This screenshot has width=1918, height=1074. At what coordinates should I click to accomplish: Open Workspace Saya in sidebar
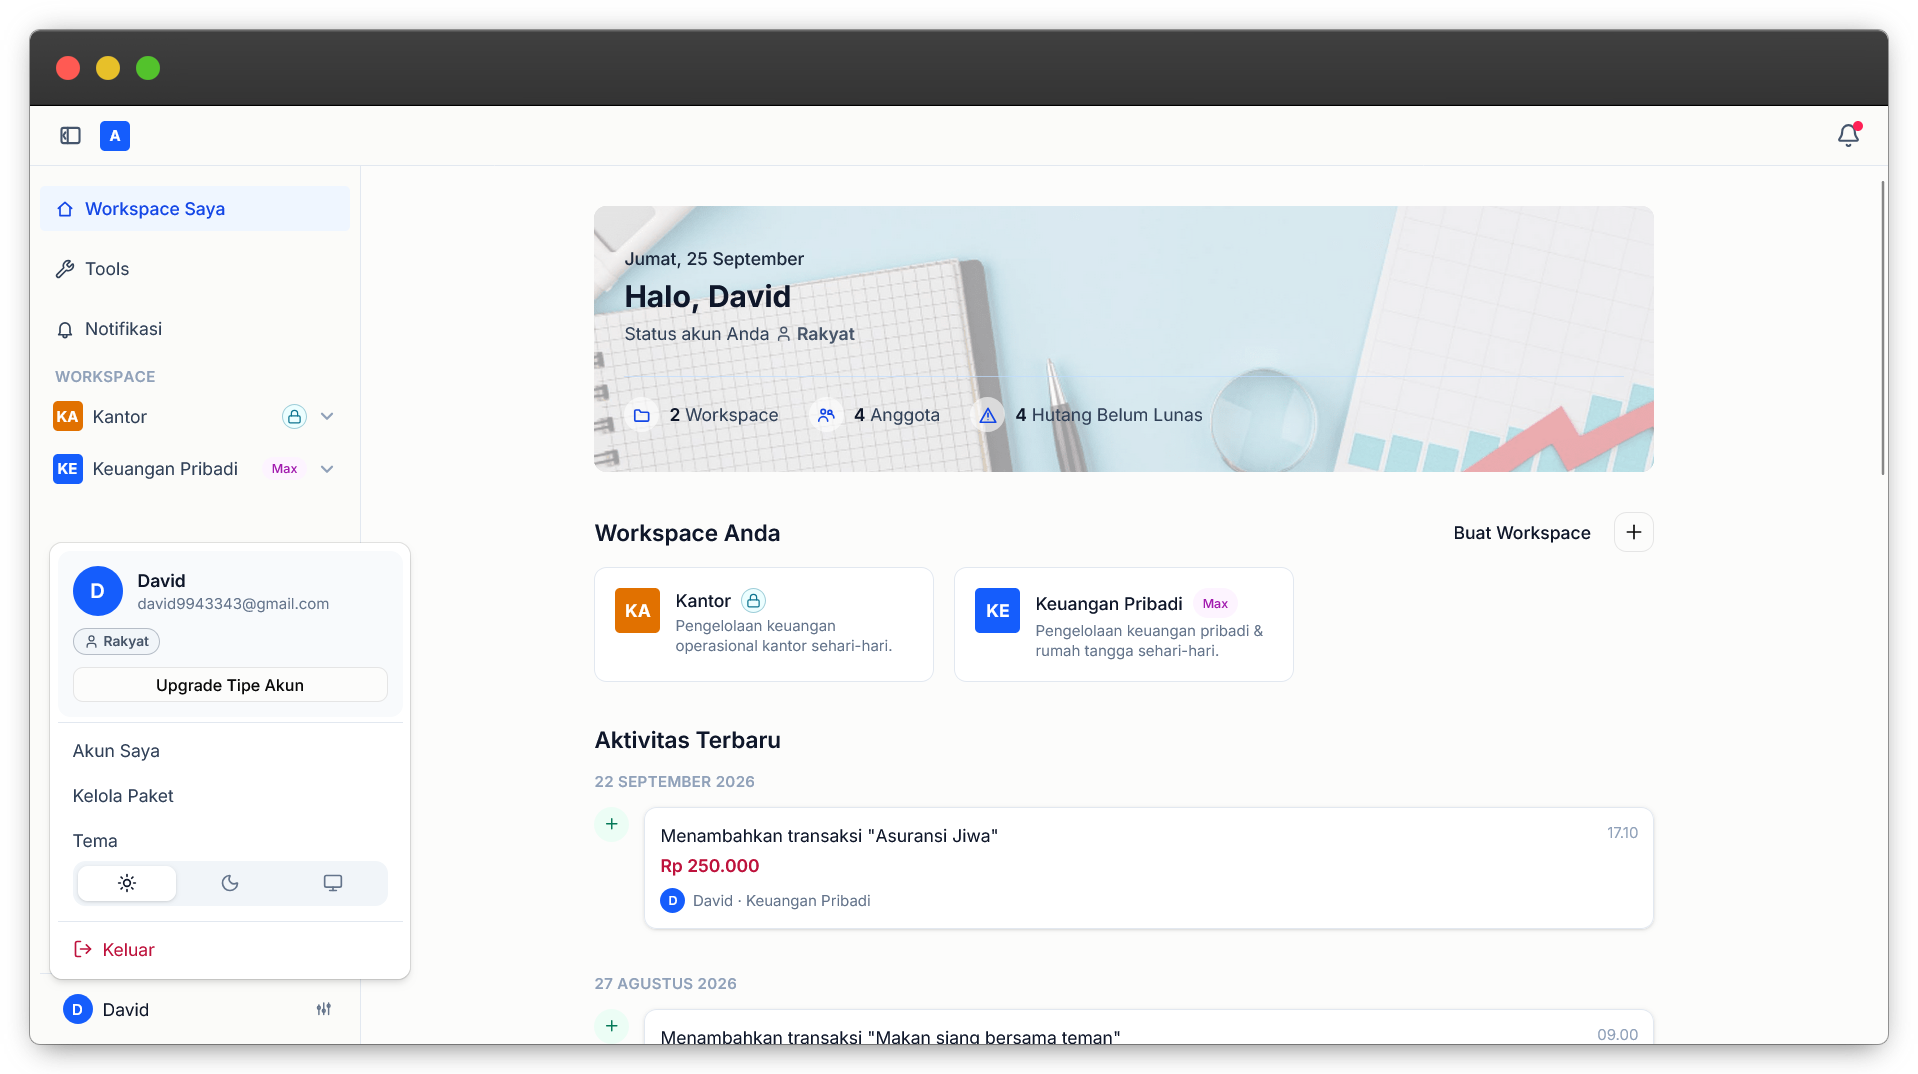[195, 209]
